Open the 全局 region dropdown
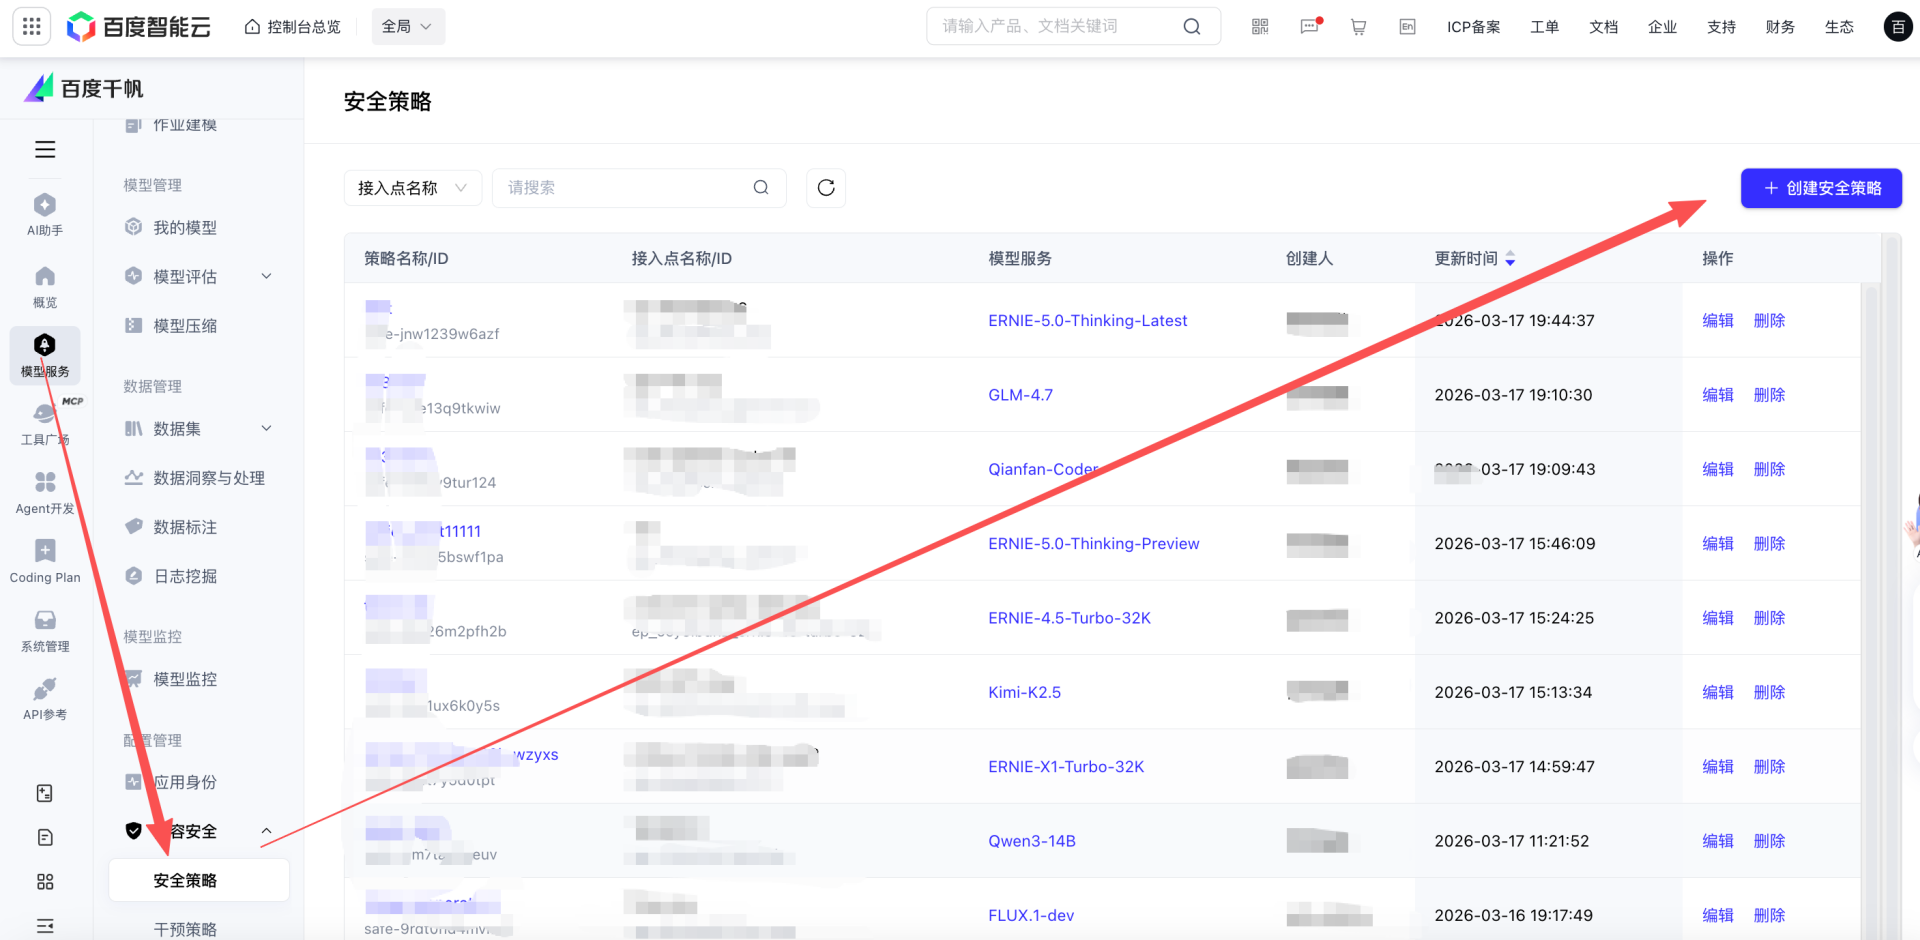The height and width of the screenshot is (940, 1920). 408,27
